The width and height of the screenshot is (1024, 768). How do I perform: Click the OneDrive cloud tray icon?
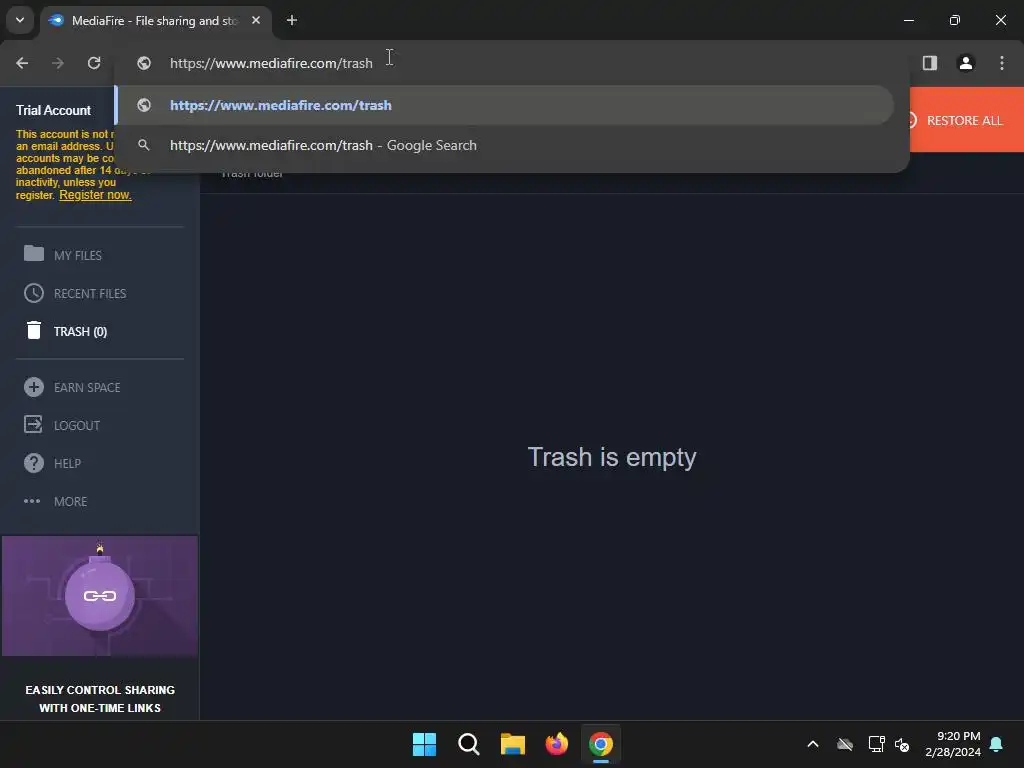tap(845, 744)
